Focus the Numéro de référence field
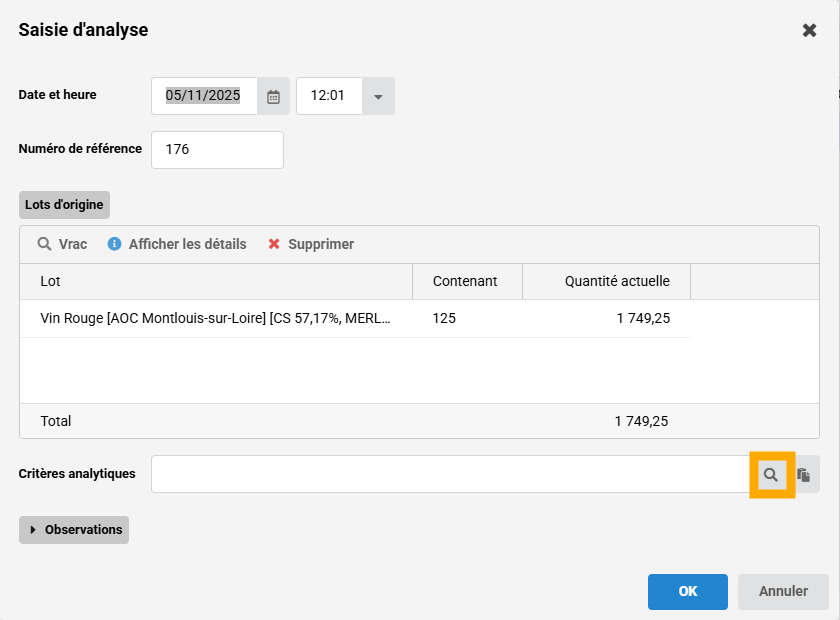This screenshot has width=840, height=620. coord(217,150)
